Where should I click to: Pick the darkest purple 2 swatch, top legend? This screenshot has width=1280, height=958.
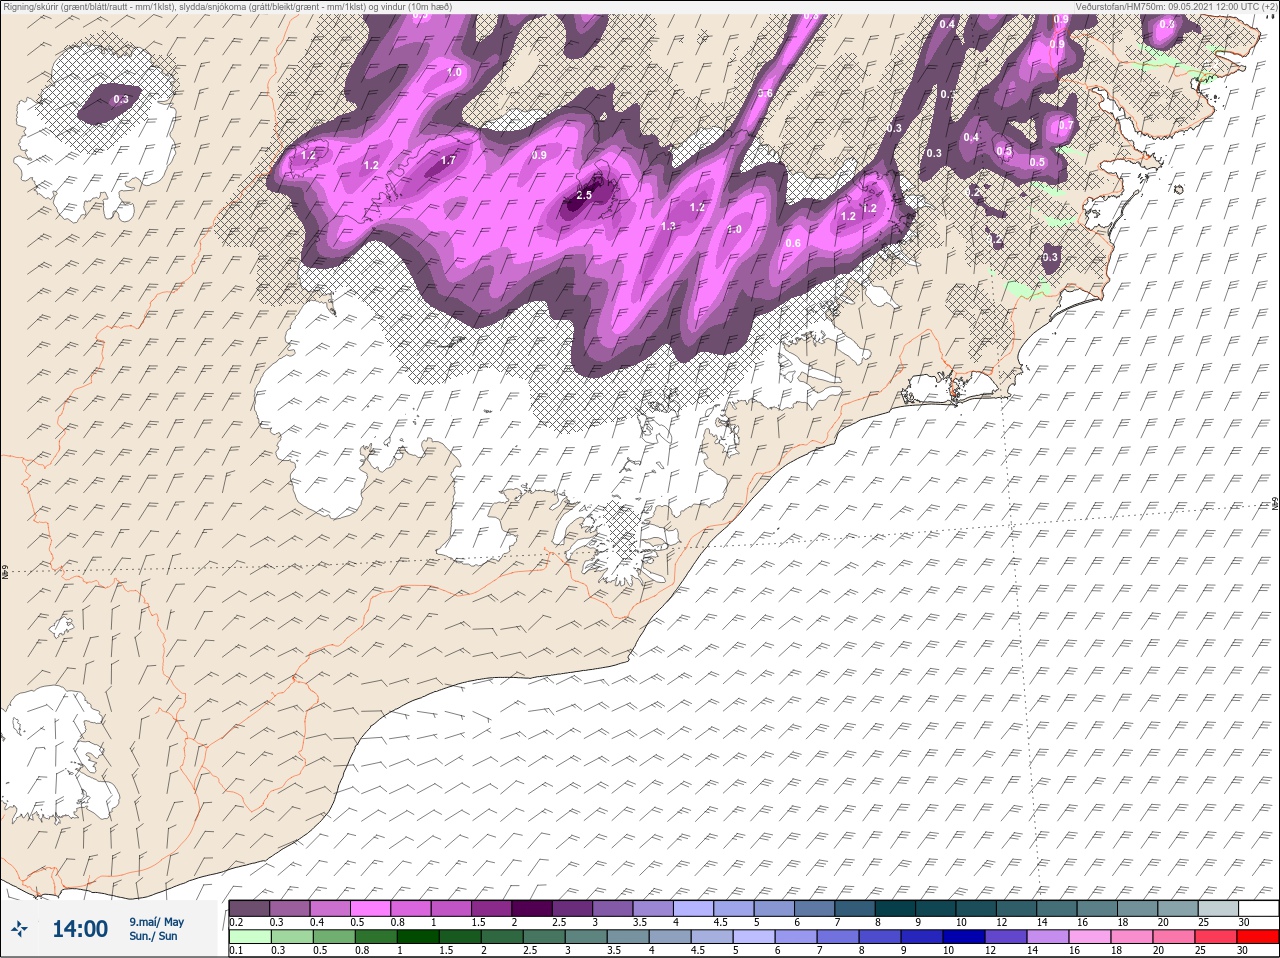coord(532,908)
